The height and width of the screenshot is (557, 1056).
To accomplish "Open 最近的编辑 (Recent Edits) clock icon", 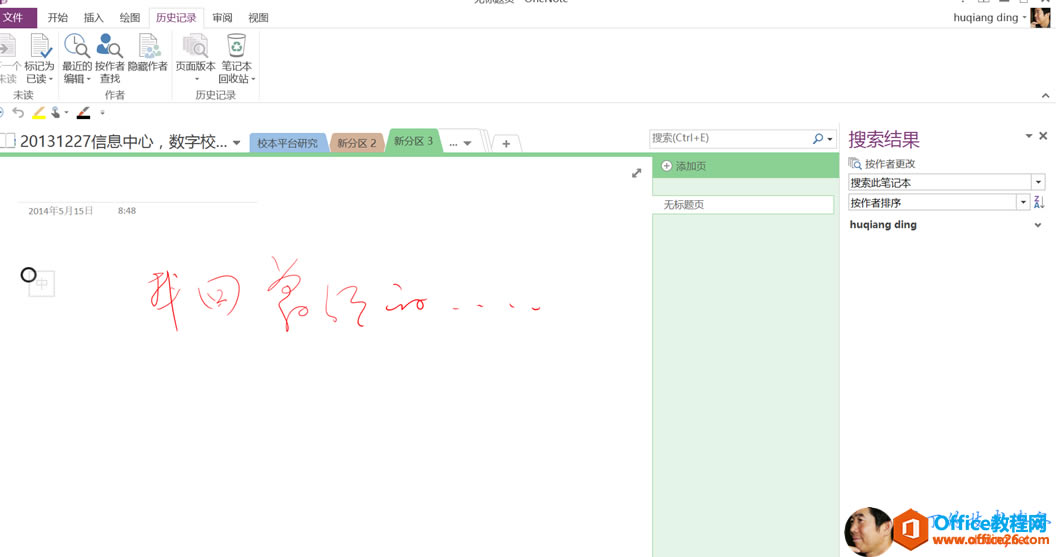I will pyautogui.click(x=77, y=46).
